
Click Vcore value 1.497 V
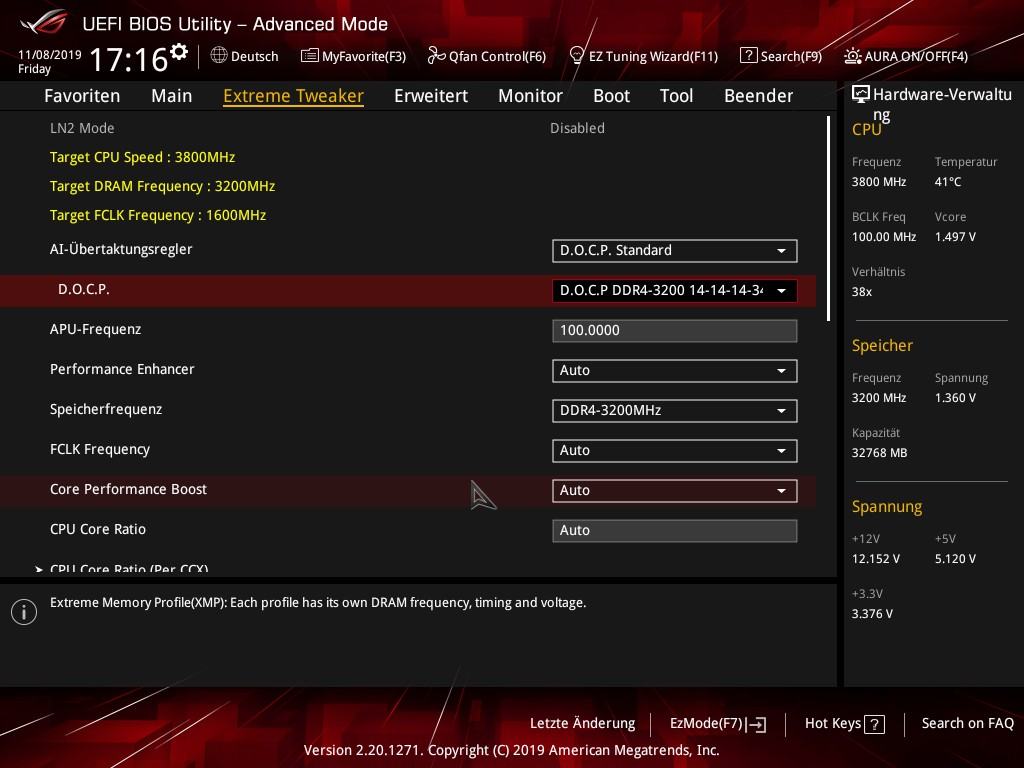pos(955,236)
